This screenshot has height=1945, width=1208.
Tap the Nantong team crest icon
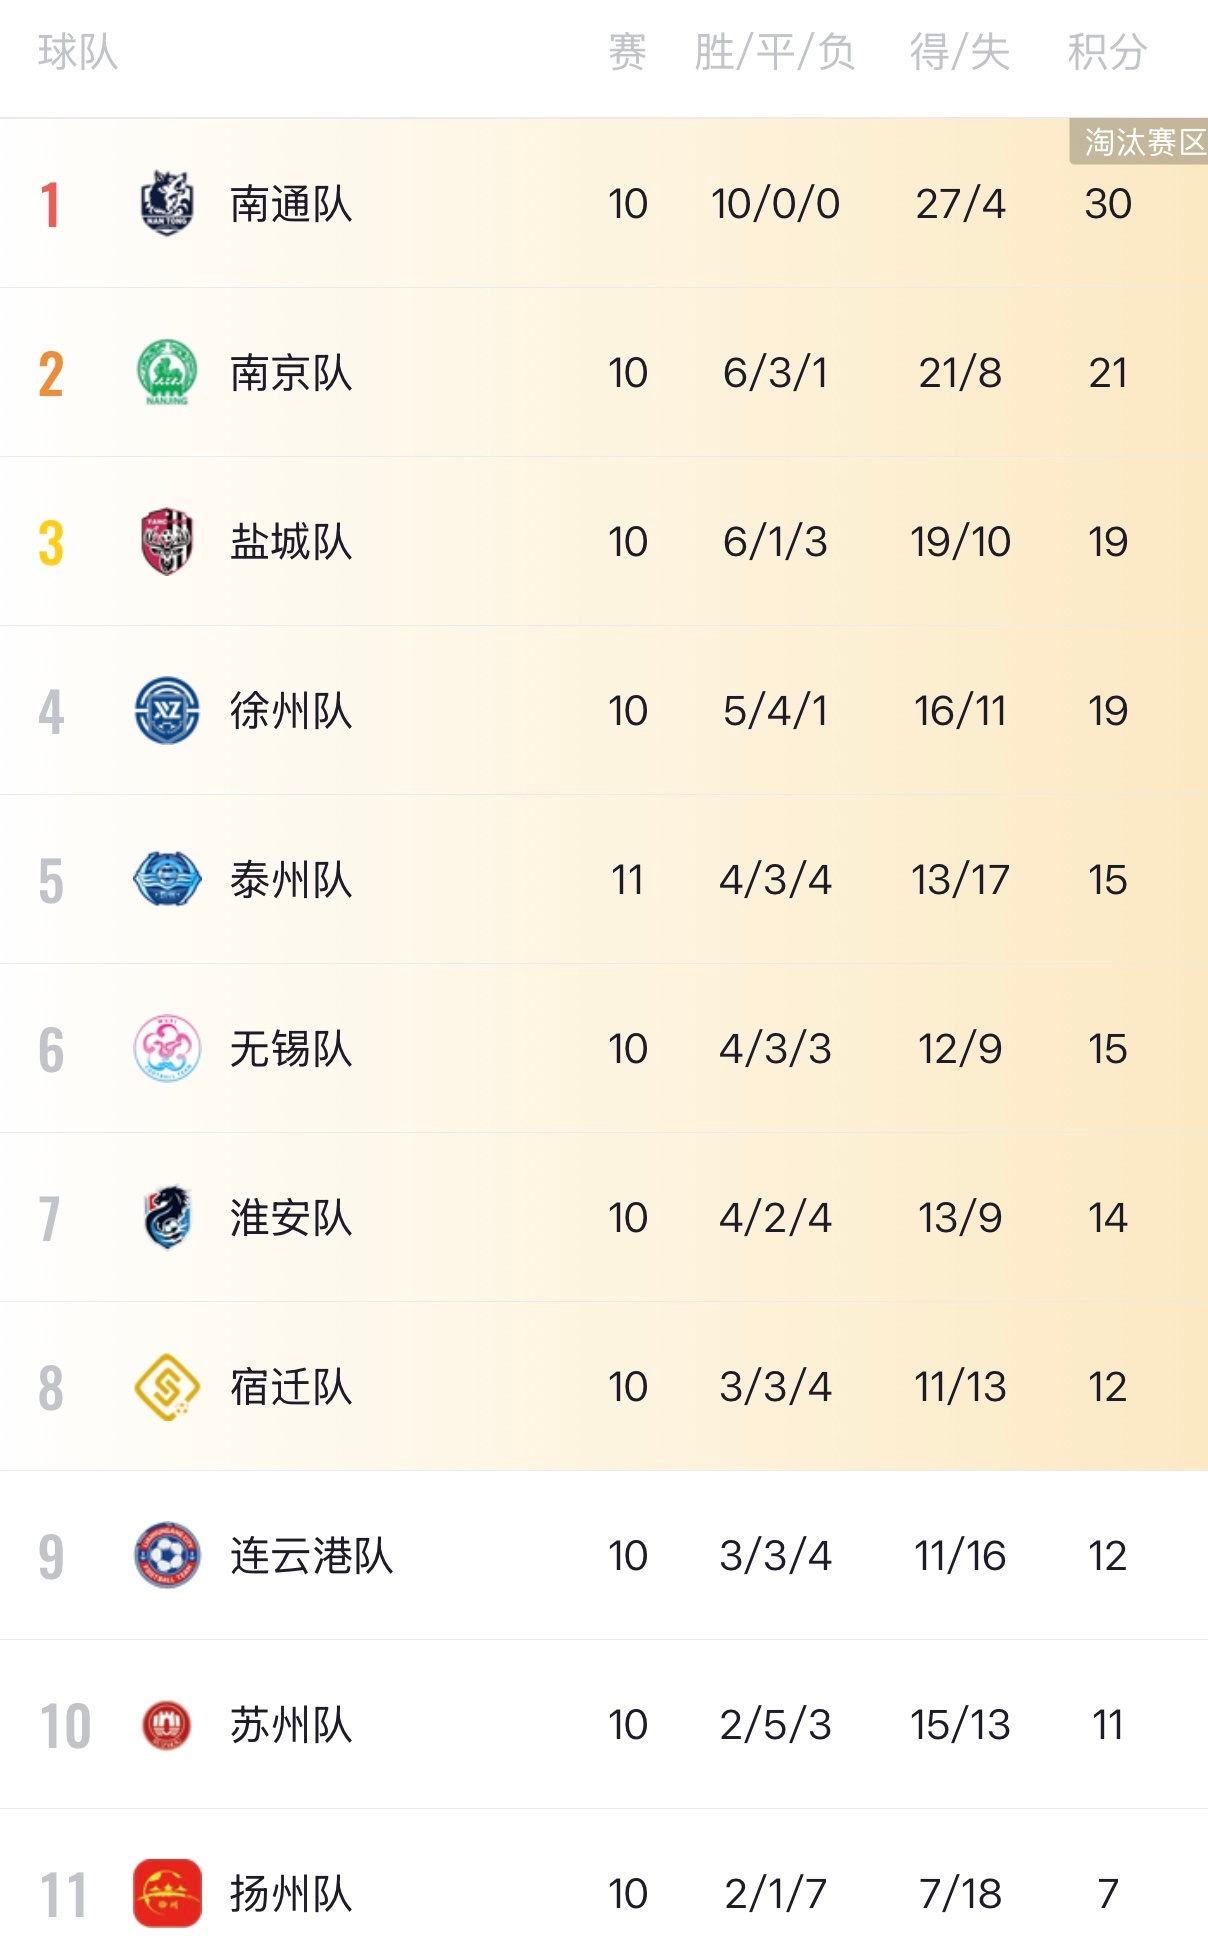click(167, 204)
